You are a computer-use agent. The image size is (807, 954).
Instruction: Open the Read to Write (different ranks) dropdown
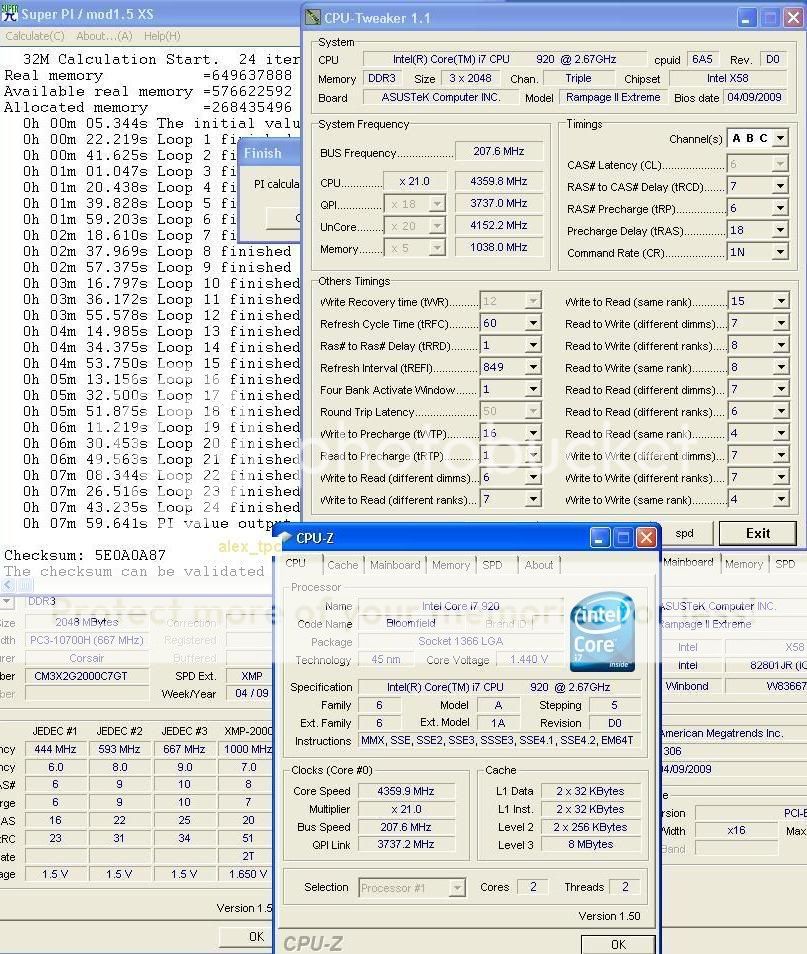click(x=780, y=345)
